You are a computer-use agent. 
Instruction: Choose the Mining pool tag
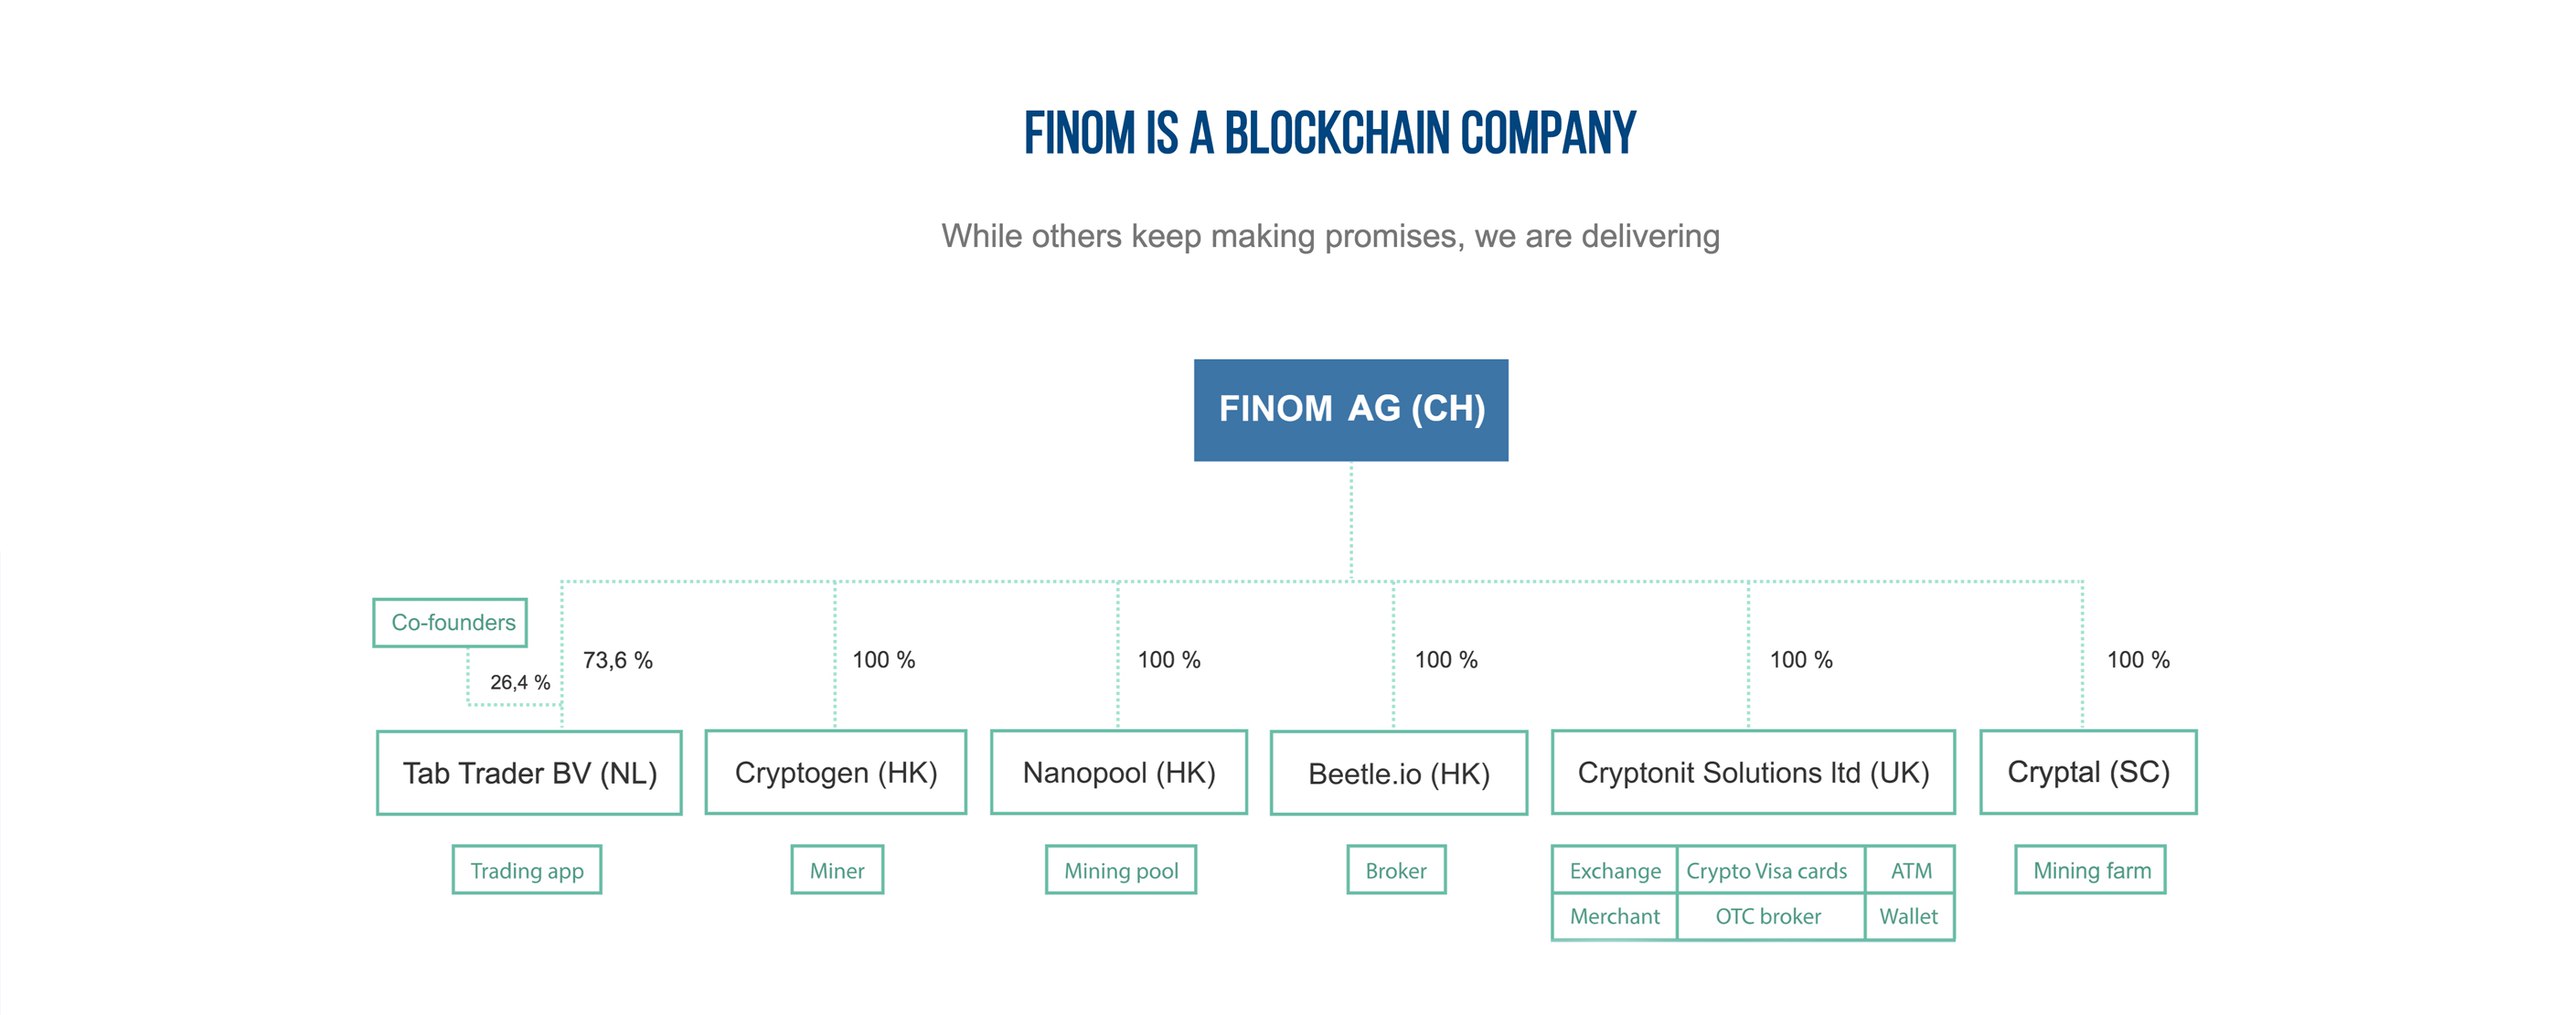[1121, 870]
